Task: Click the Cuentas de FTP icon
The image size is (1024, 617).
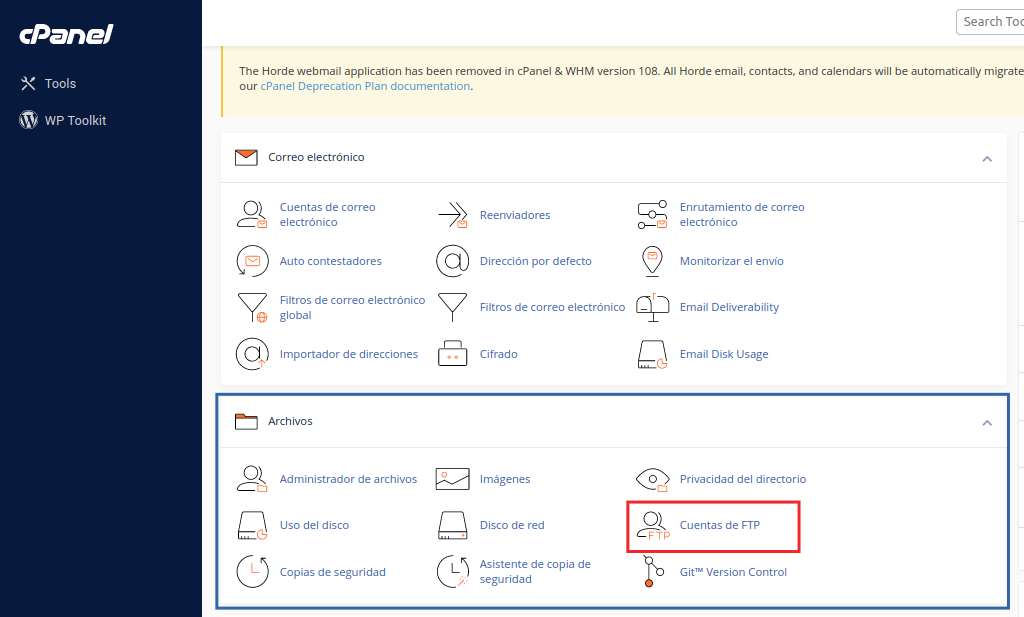Action: [x=653, y=526]
